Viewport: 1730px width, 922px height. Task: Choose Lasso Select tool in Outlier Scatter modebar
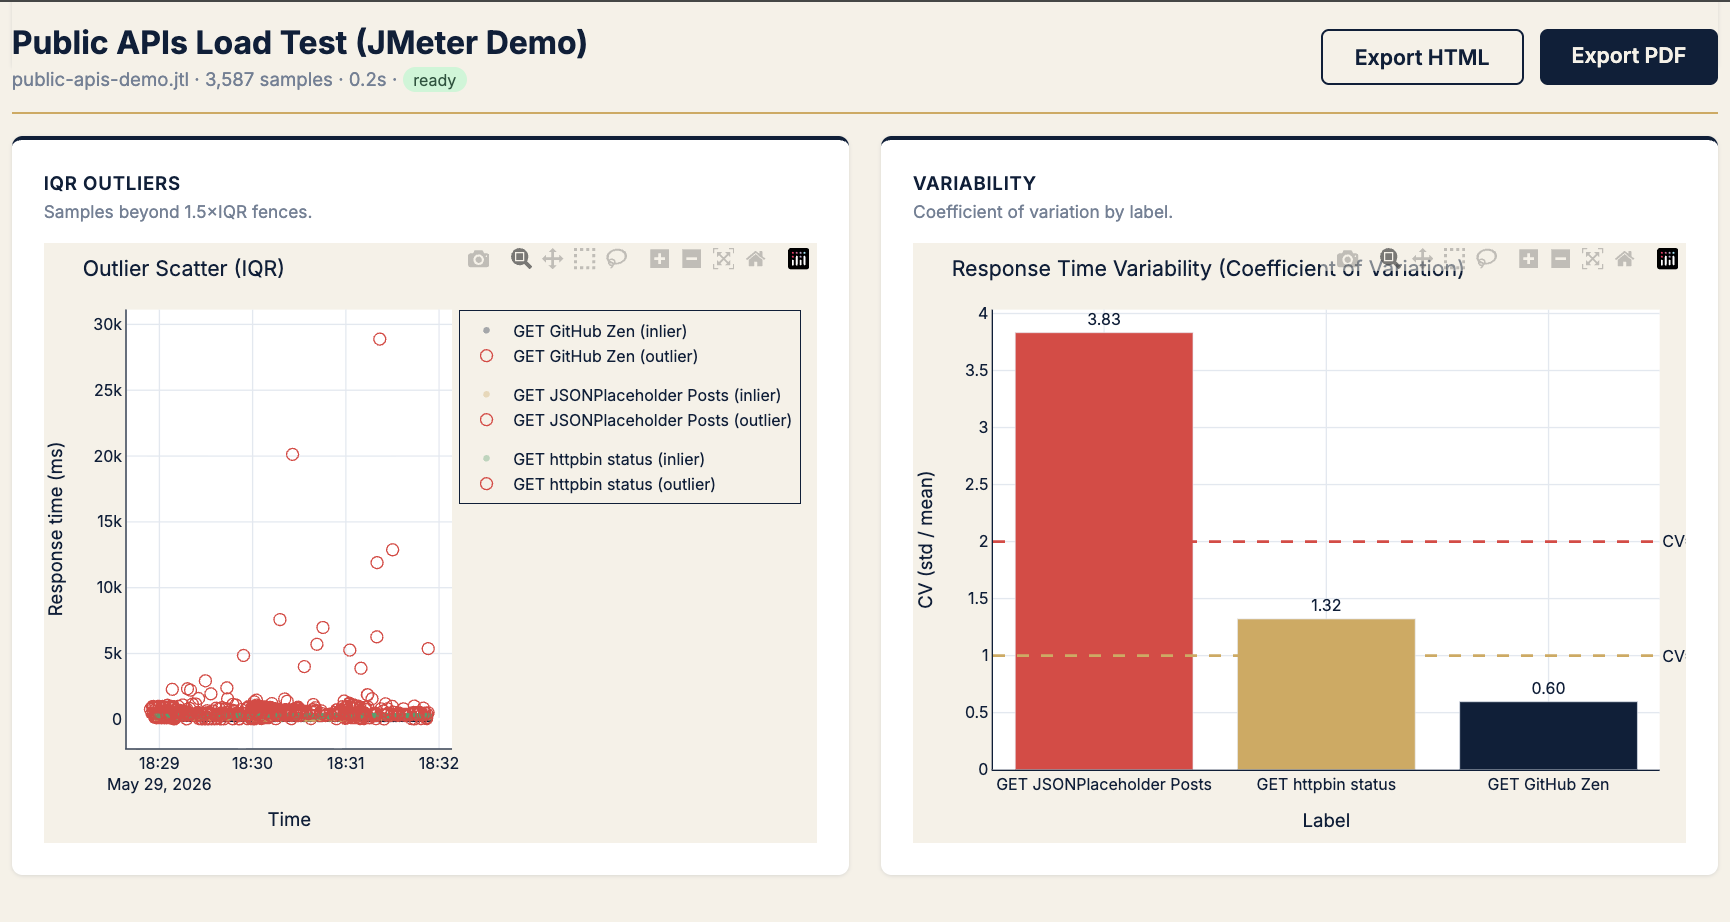tap(617, 259)
